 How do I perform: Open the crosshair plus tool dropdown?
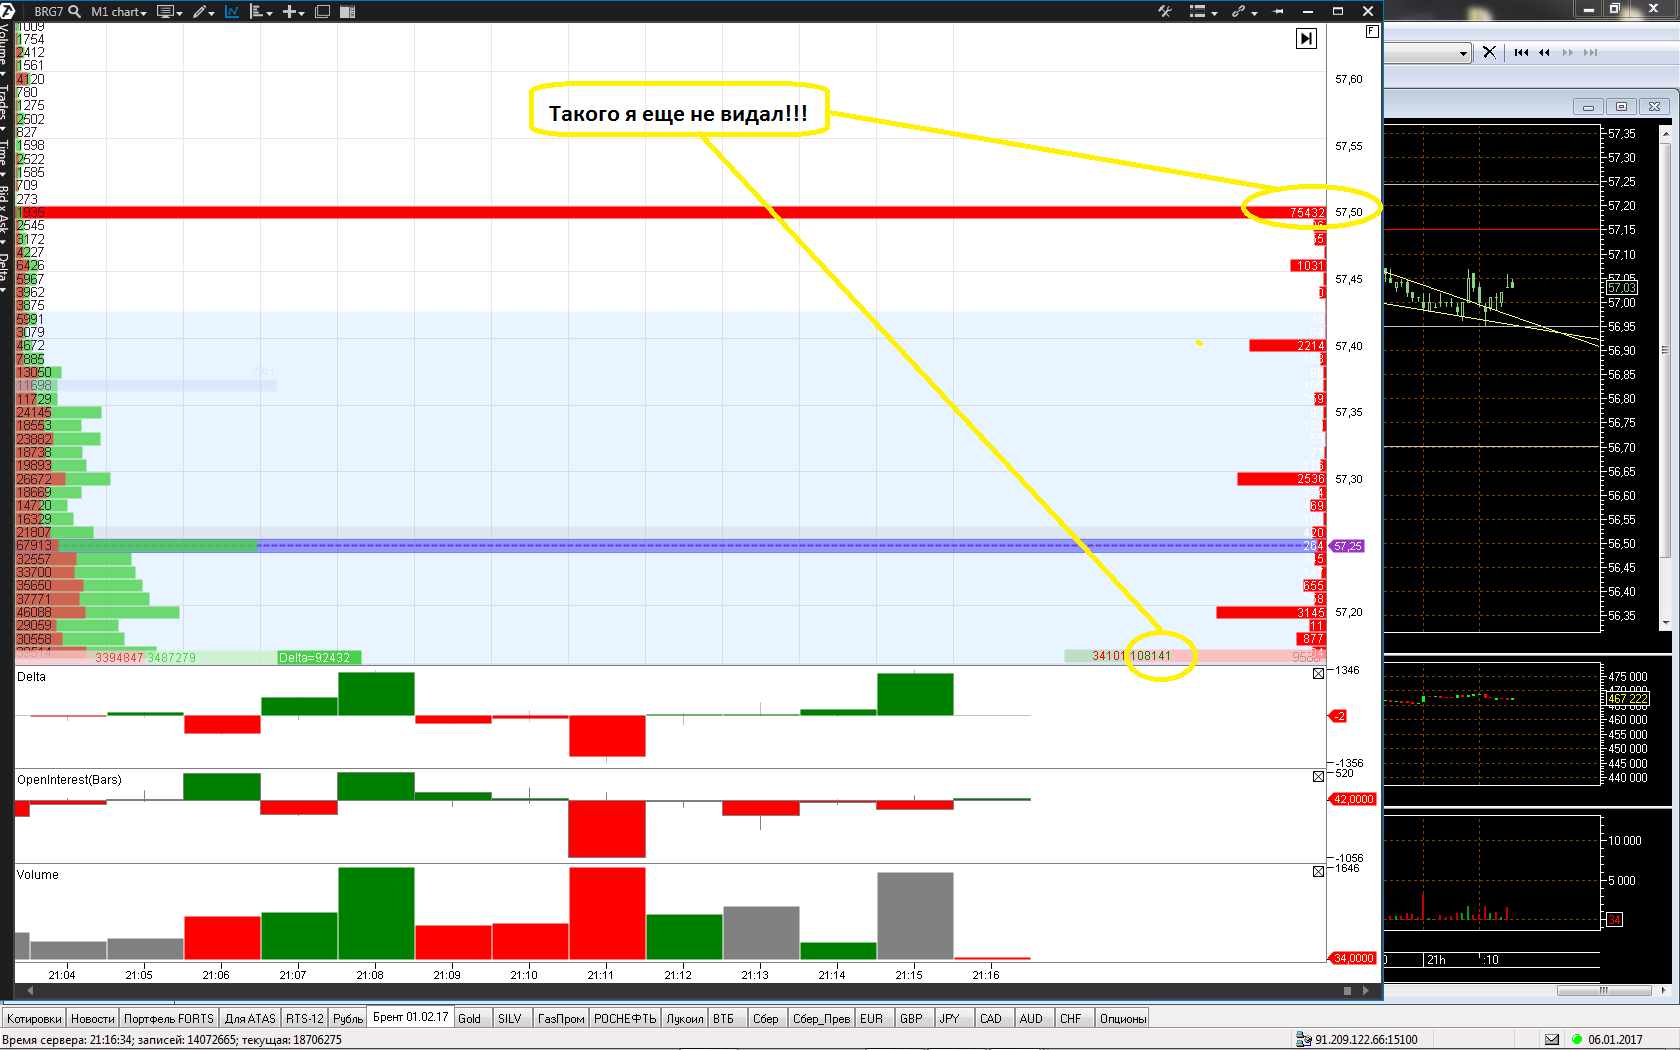point(293,12)
